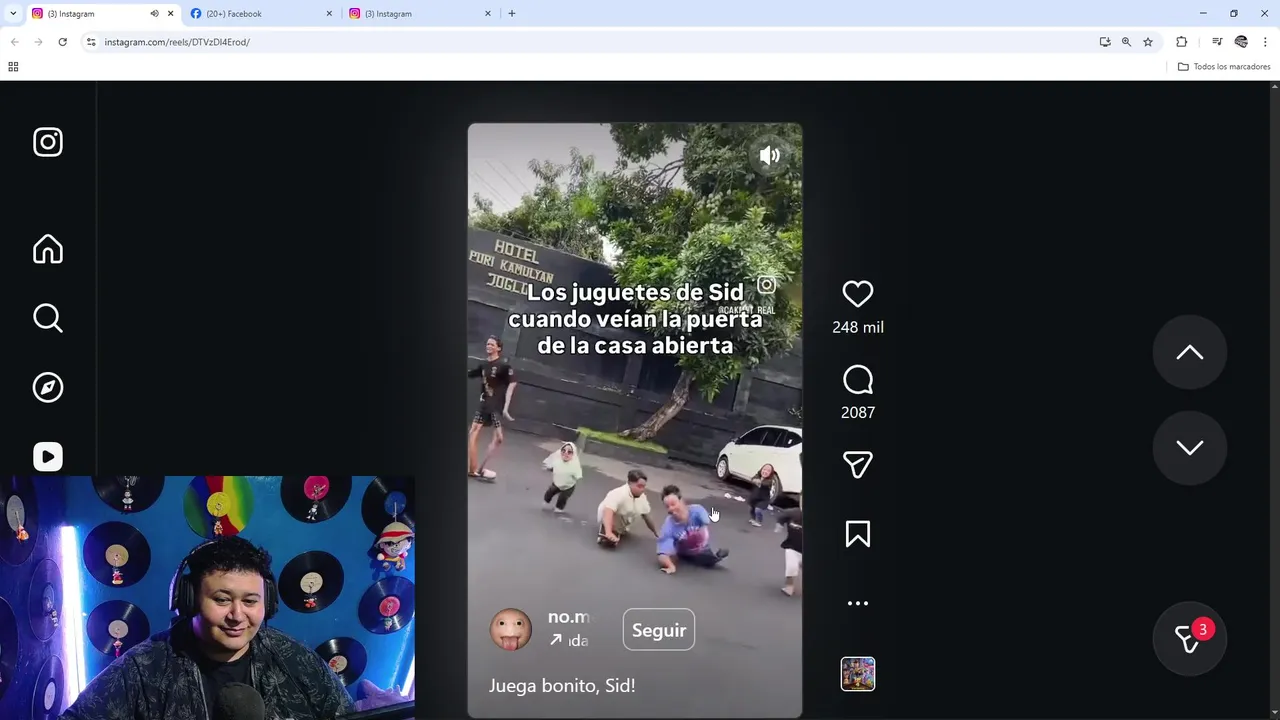Image resolution: width=1280 pixels, height=720 pixels.
Task: Open the Home feed icon
Action: click(x=48, y=249)
